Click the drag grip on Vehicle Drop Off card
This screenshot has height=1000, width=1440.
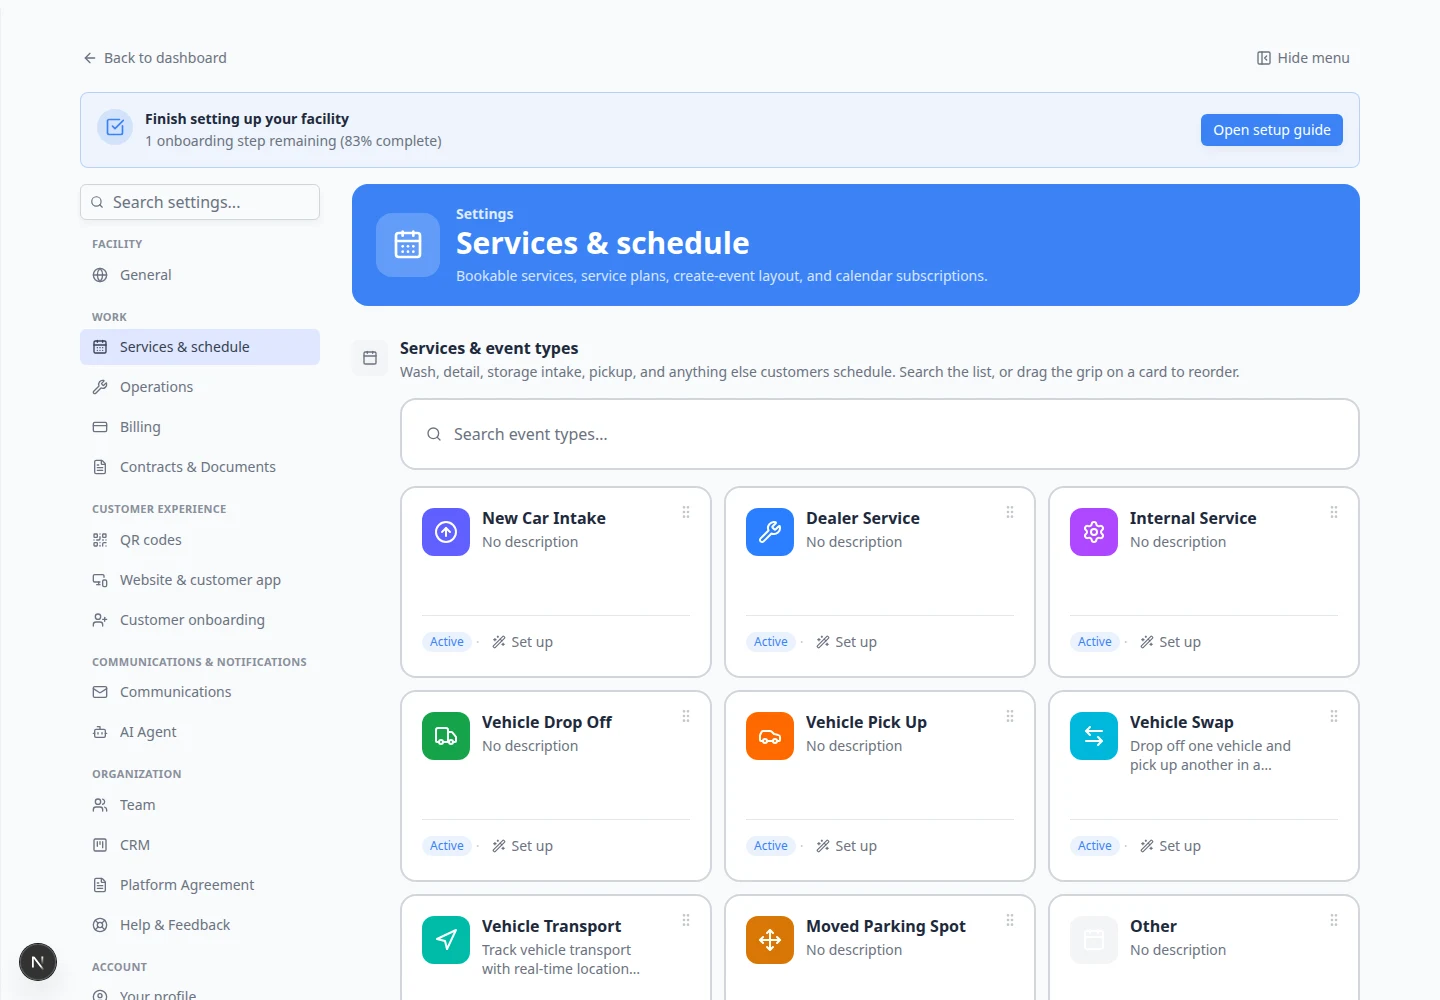686,716
